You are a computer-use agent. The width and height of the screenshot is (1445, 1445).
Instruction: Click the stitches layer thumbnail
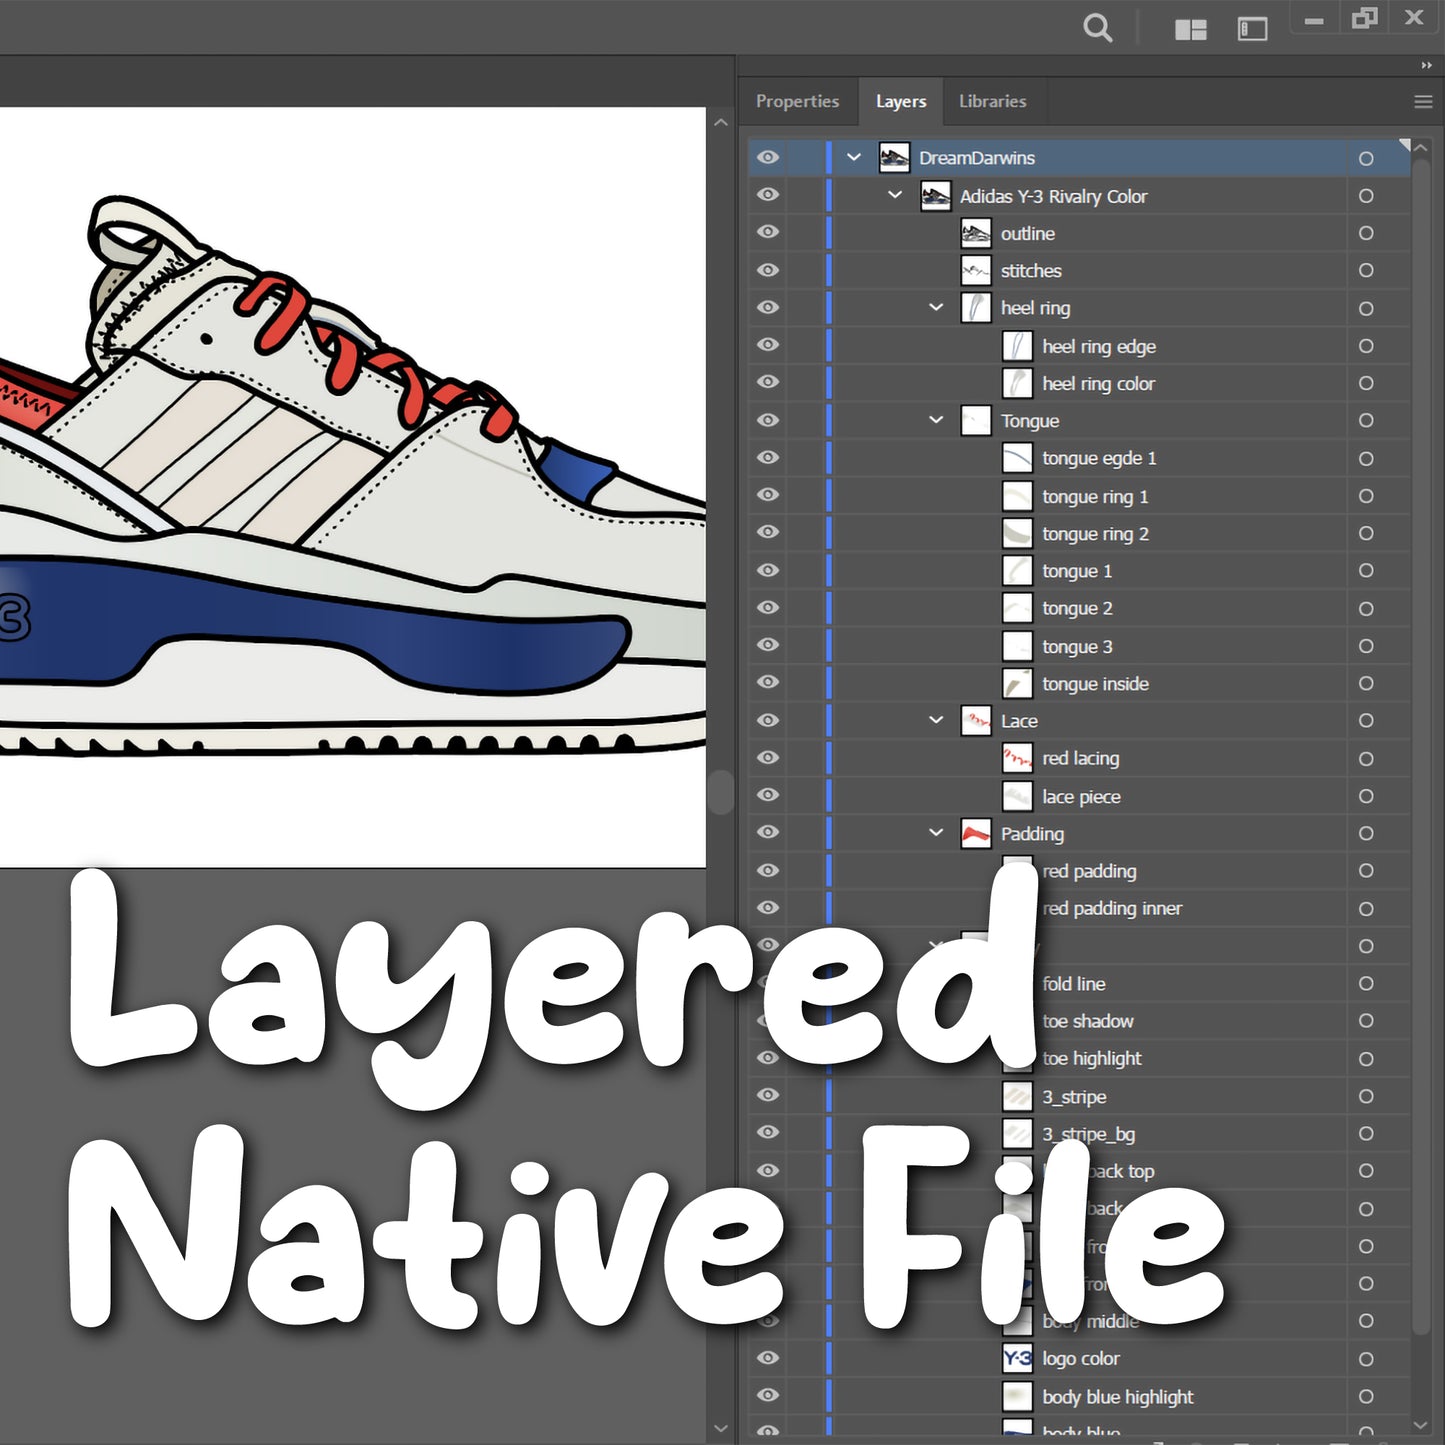click(x=974, y=270)
